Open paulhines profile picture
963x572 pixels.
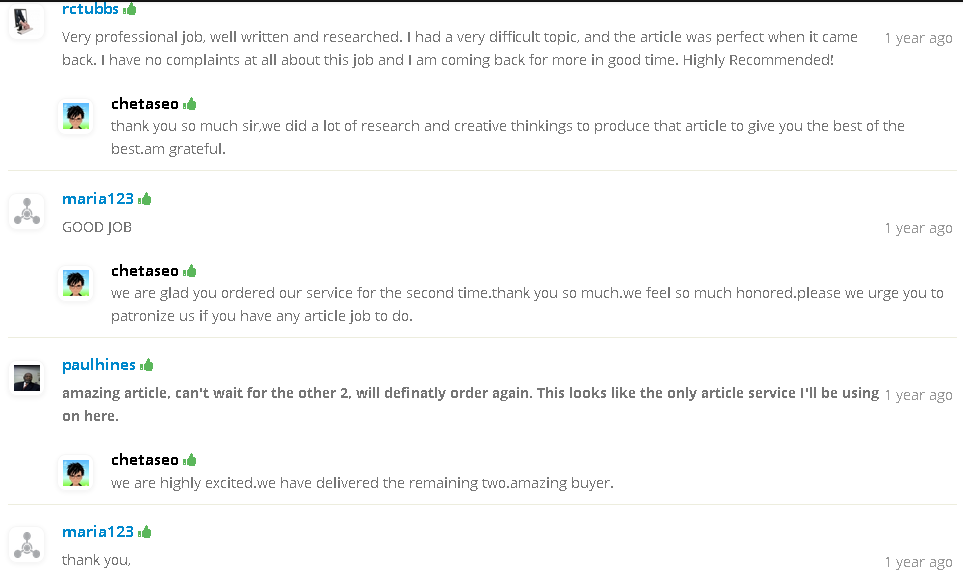pyautogui.click(x=27, y=378)
